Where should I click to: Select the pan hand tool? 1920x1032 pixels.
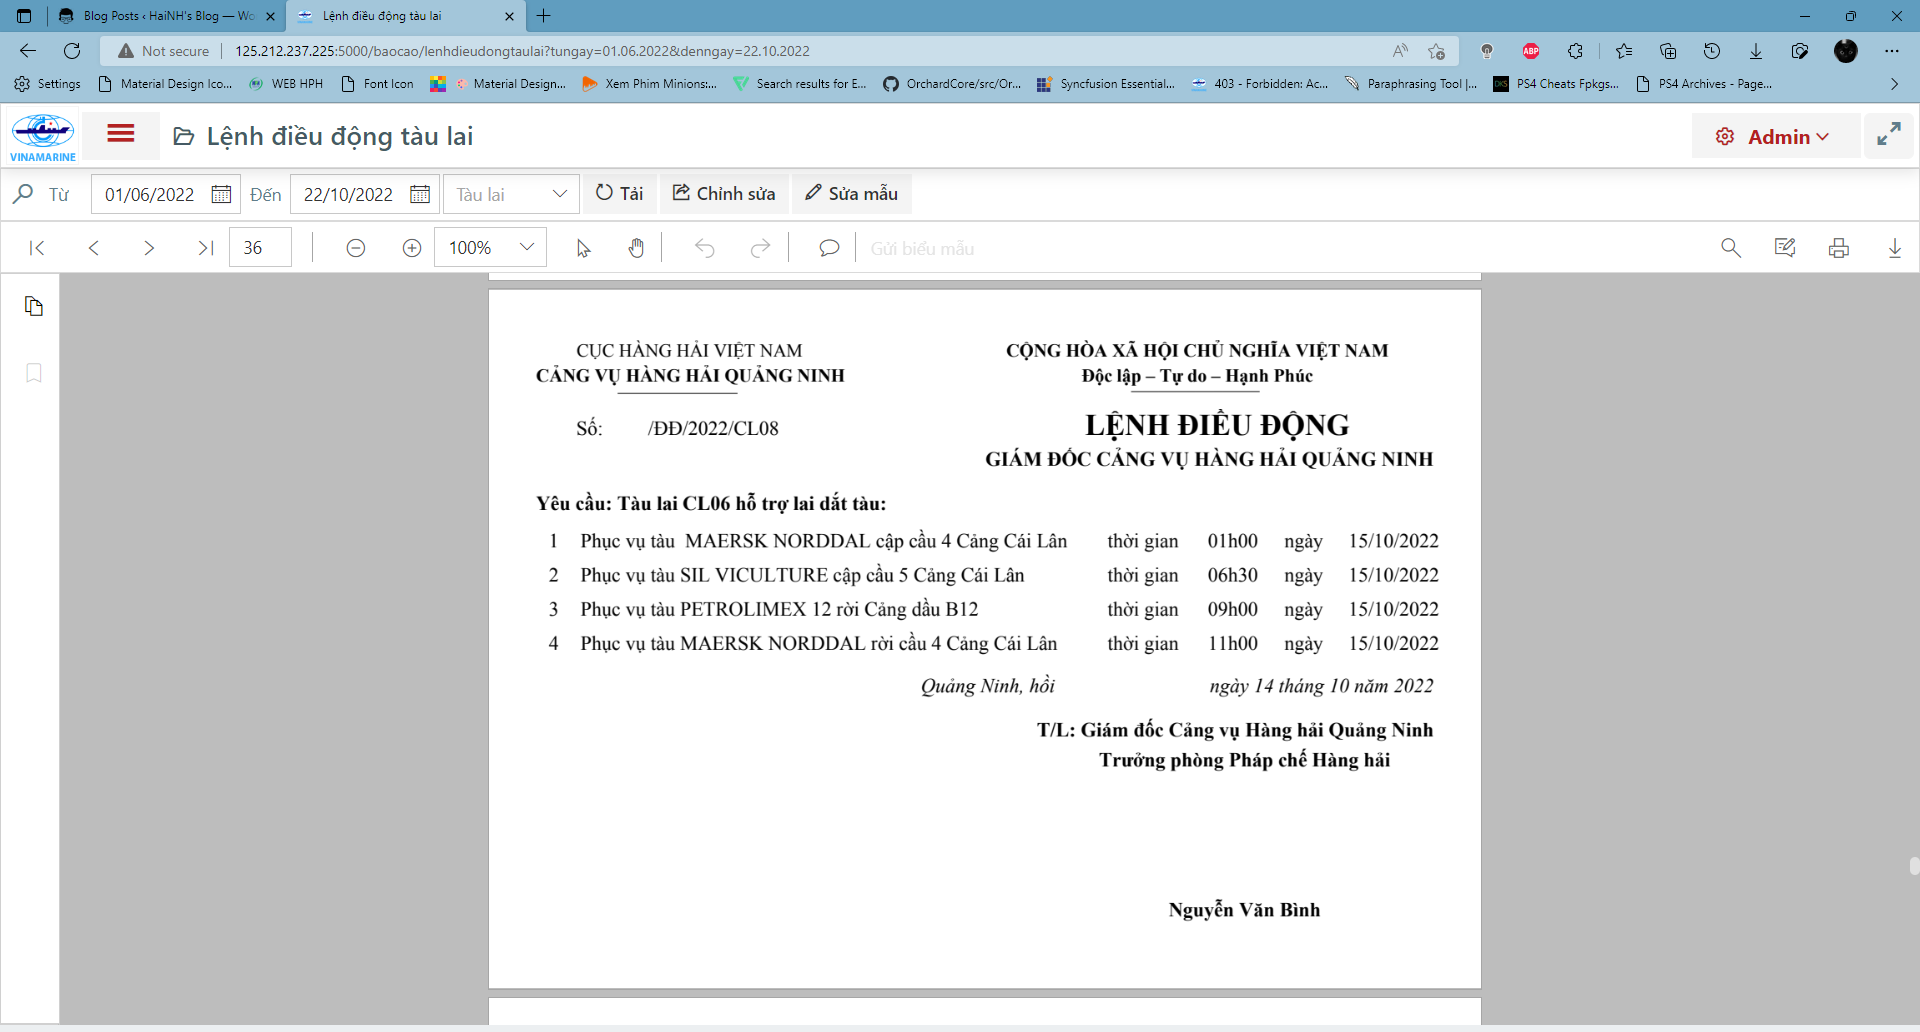636,248
